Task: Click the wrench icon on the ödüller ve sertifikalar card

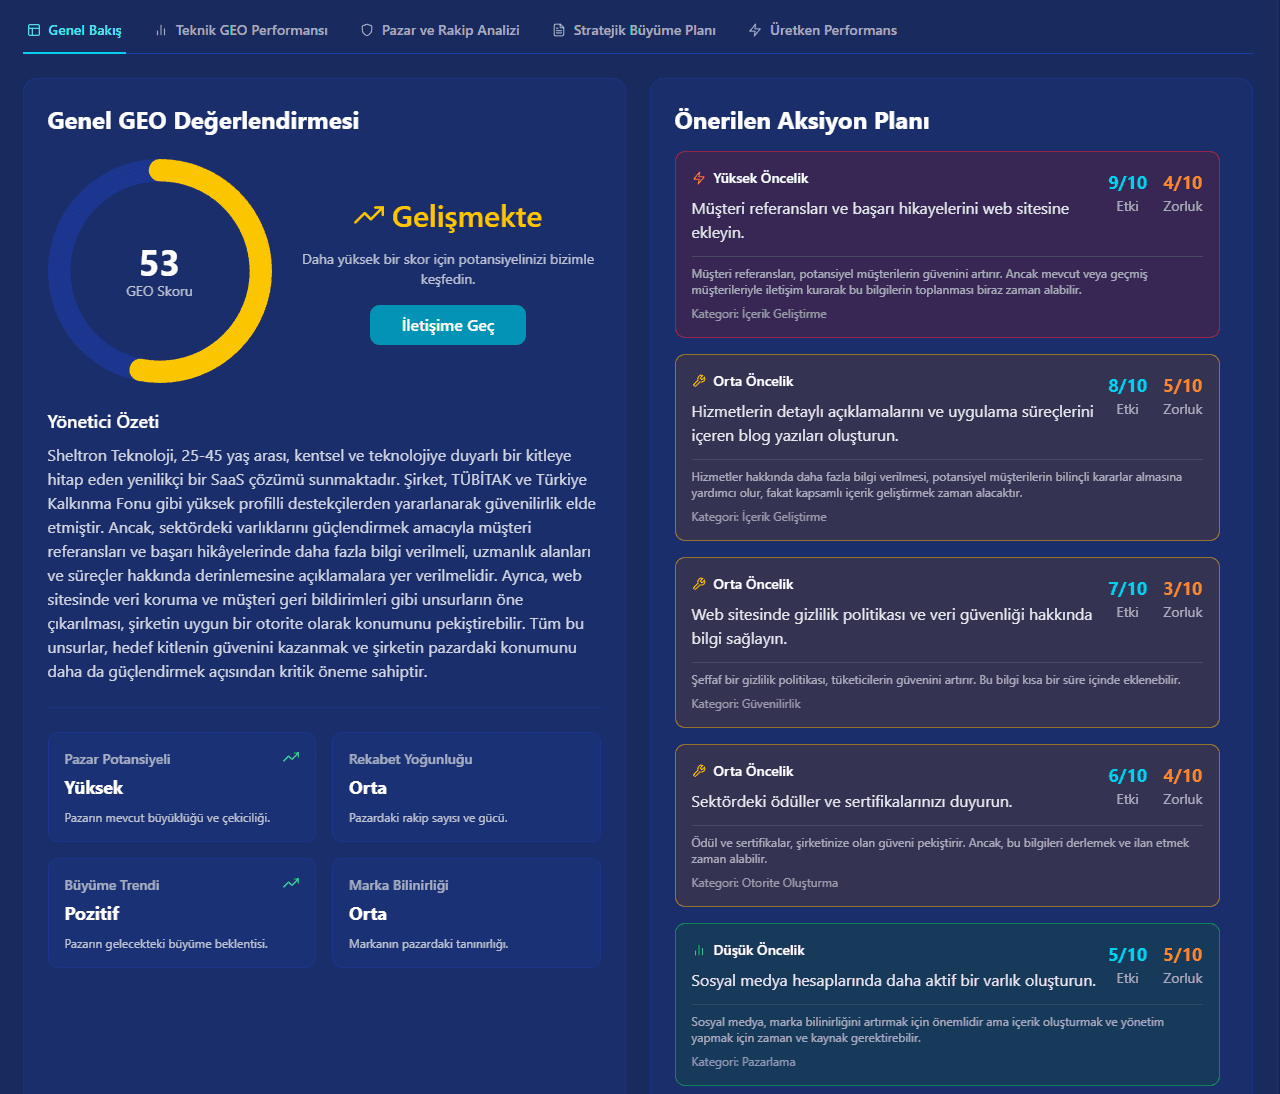Action: 699,771
